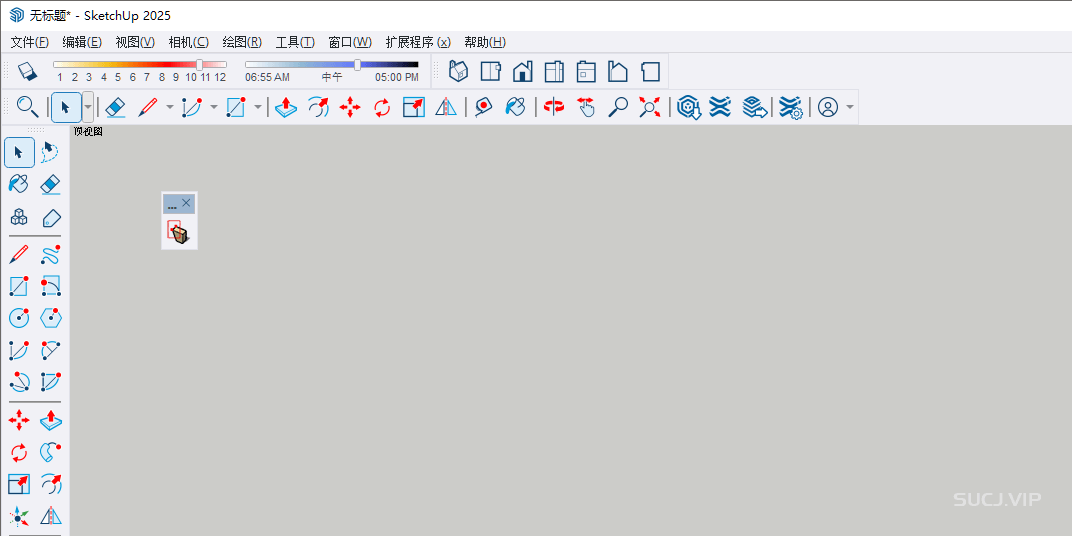The width and height of the screenshot is (1072, 536).
Task: Pick the Freehand drawing tool
Action: point(51,254)
